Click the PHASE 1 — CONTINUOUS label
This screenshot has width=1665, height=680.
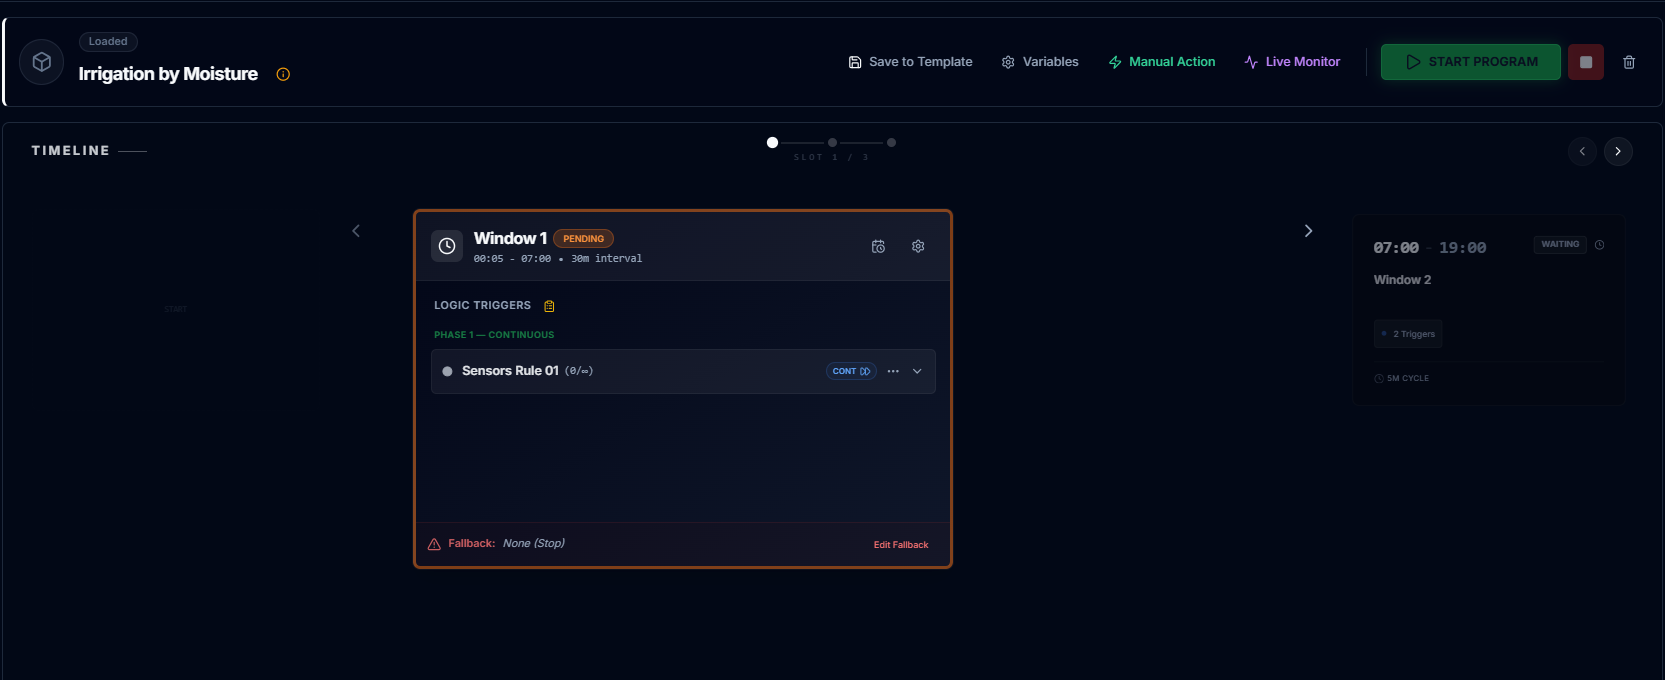click(494, 335)
